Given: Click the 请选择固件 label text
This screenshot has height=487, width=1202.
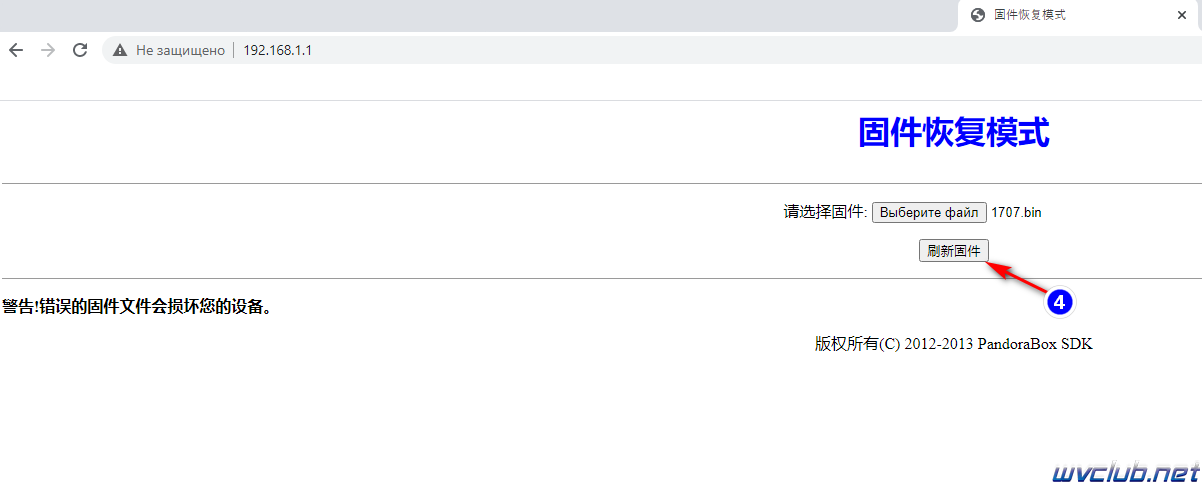Looking at the screenshot, I should tap(825, 212).
